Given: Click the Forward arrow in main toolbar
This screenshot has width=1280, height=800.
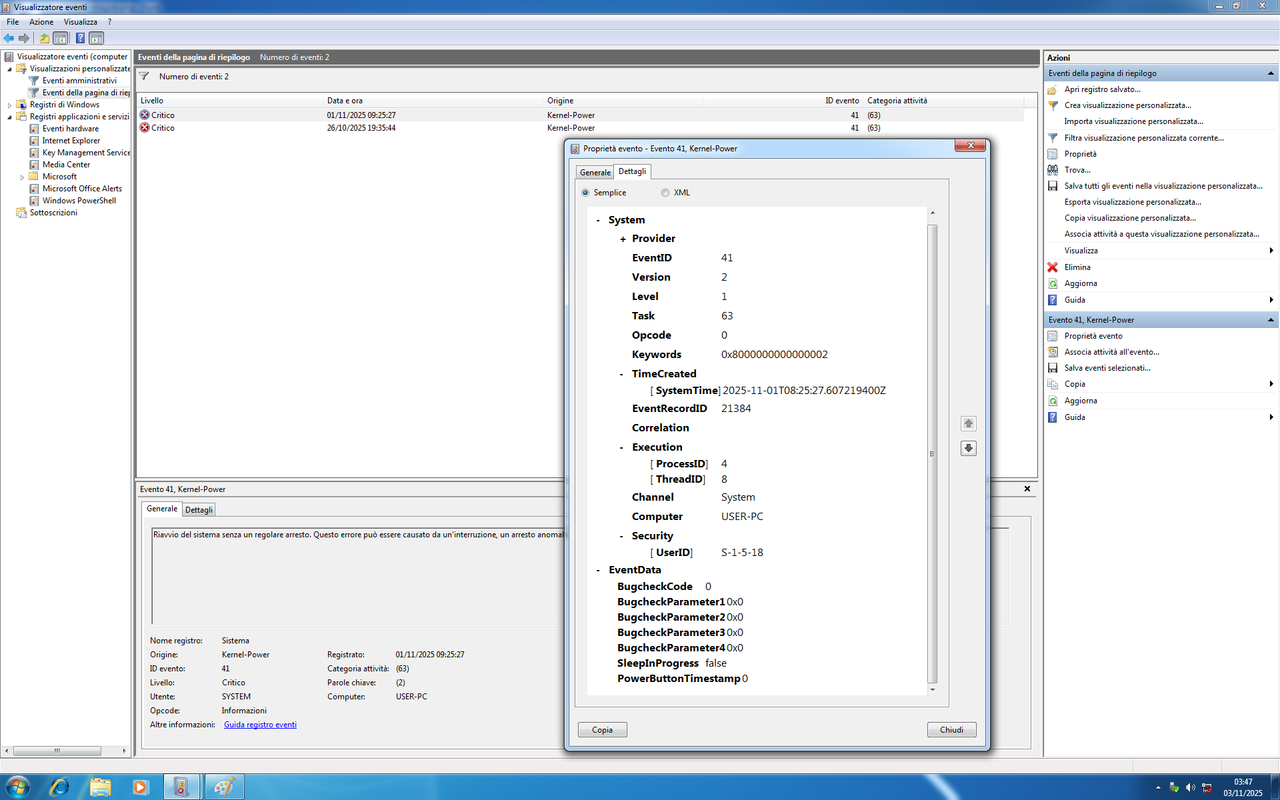Looking at the screenshot, I should (24, 38).
